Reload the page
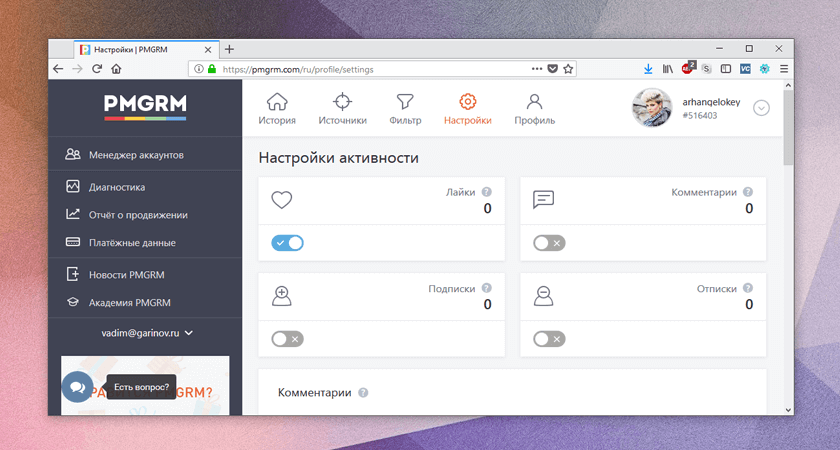Viewport: 840px width, 450px height. [97, 69]
